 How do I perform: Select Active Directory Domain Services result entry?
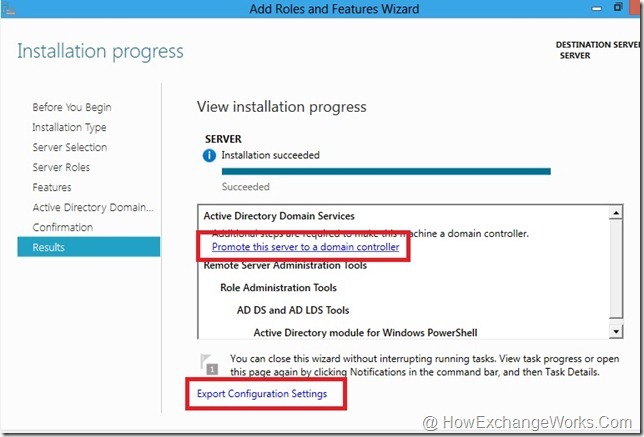point(279,216)
